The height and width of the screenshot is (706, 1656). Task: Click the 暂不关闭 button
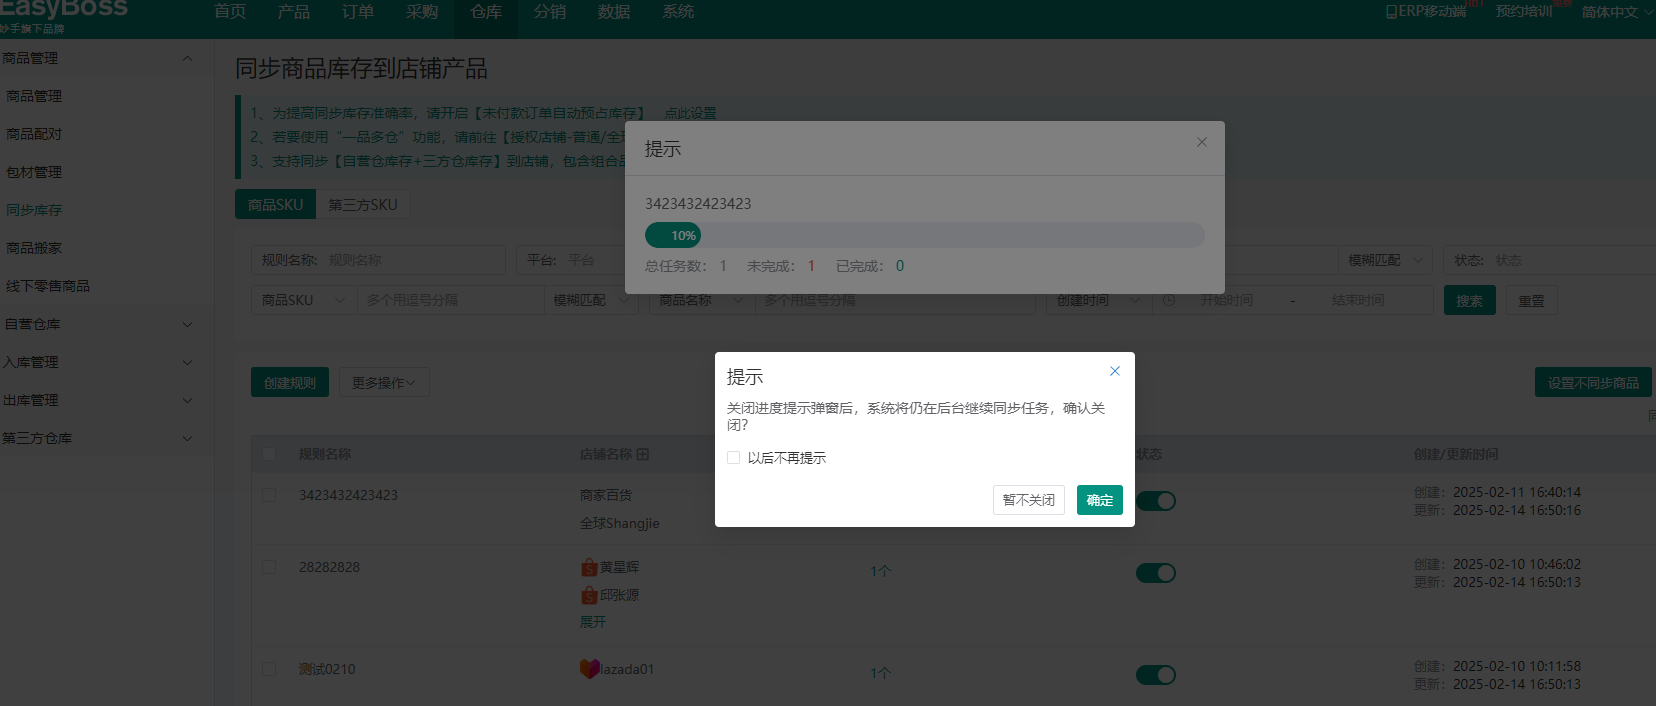1029,500
